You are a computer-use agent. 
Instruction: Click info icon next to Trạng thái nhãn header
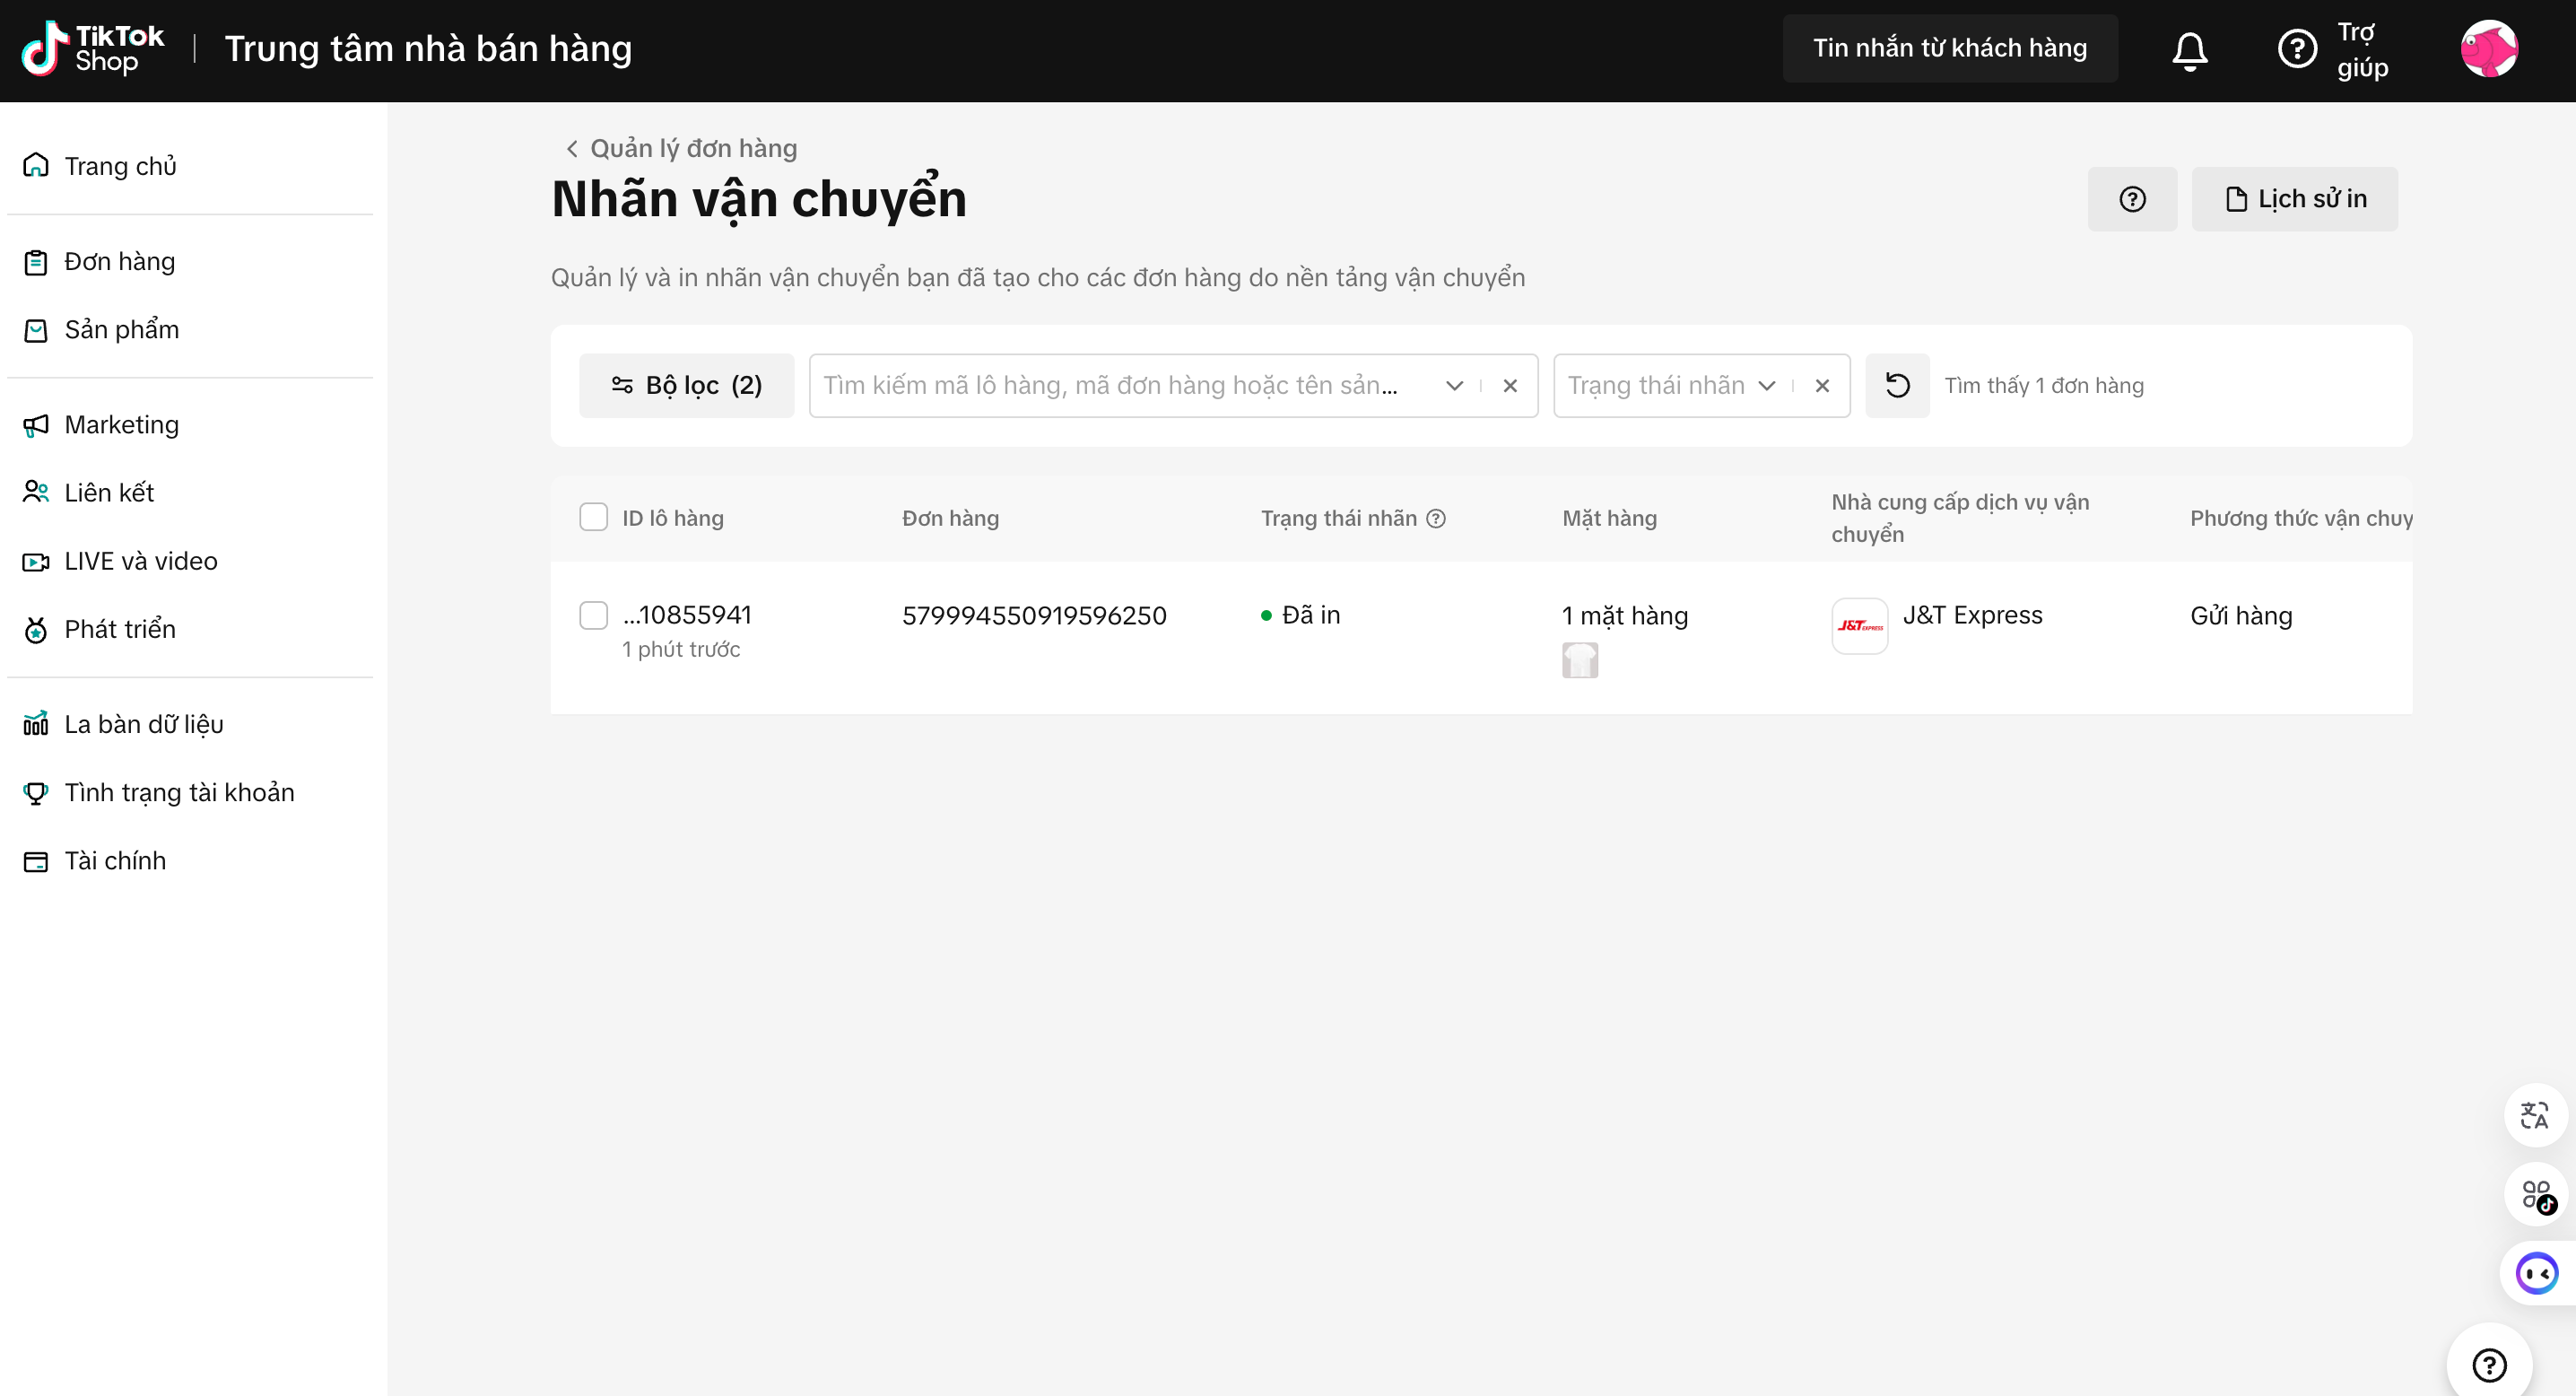click(x=1436, y=518)
